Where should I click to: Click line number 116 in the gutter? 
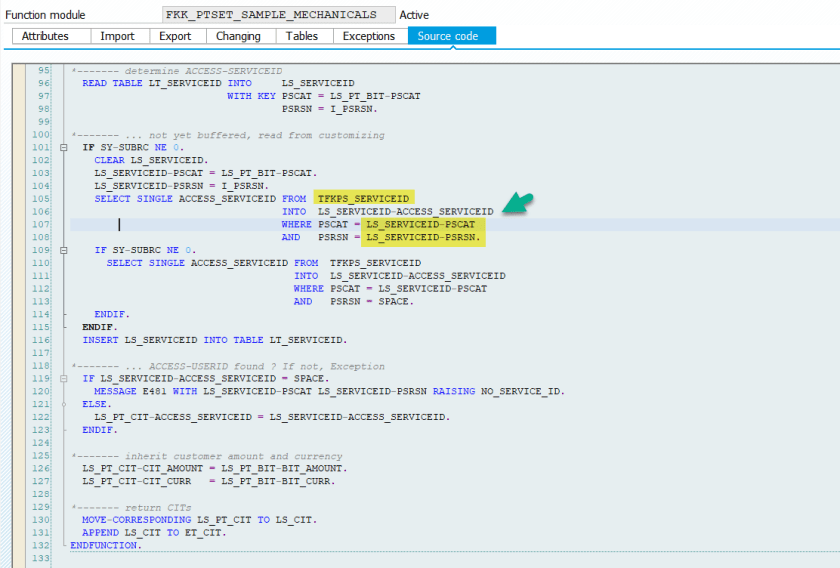coord(41,340)
